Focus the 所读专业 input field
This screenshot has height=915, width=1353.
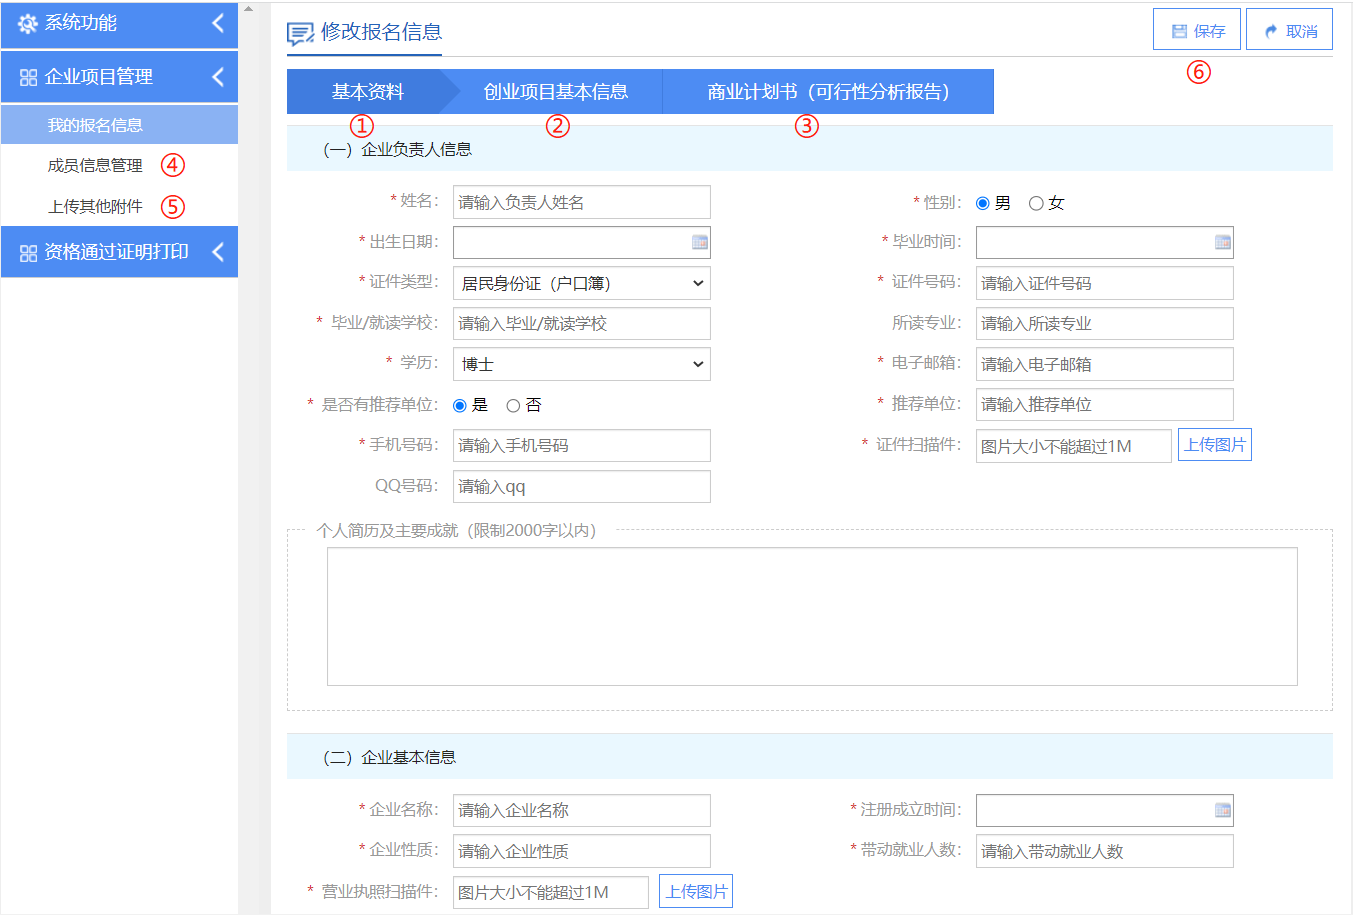(x=1105, y=323)
